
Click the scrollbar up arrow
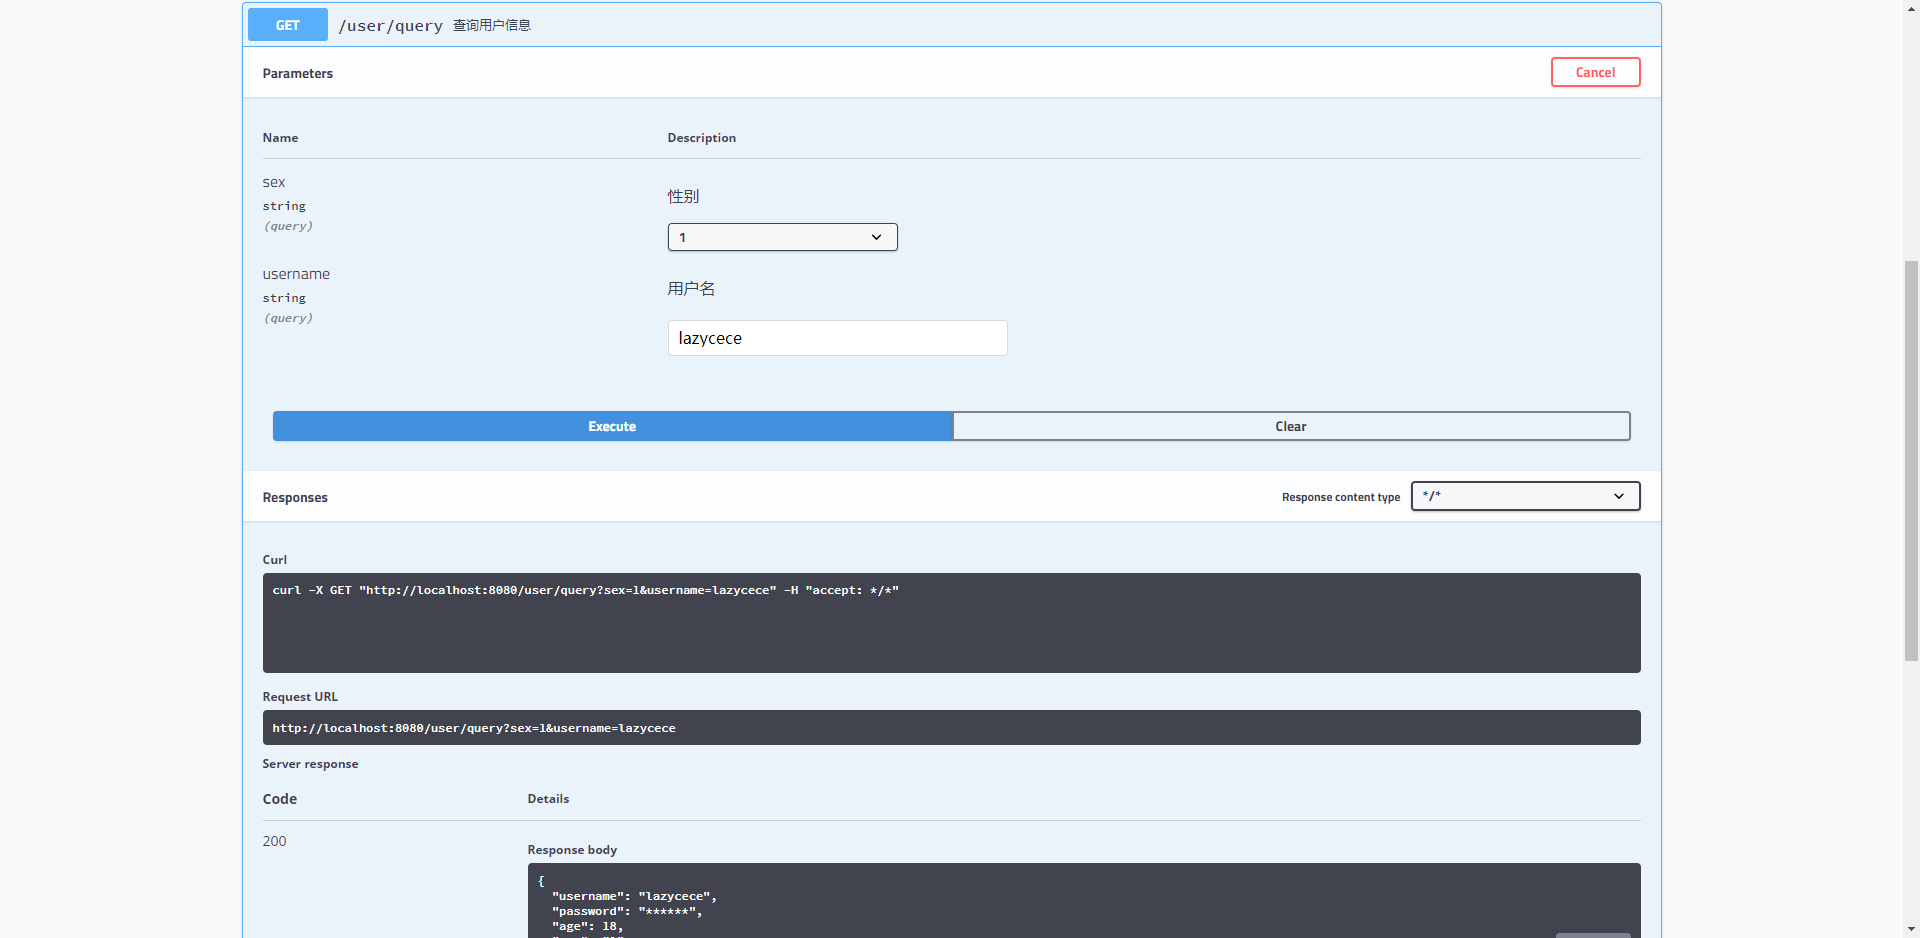point(1911,8)
